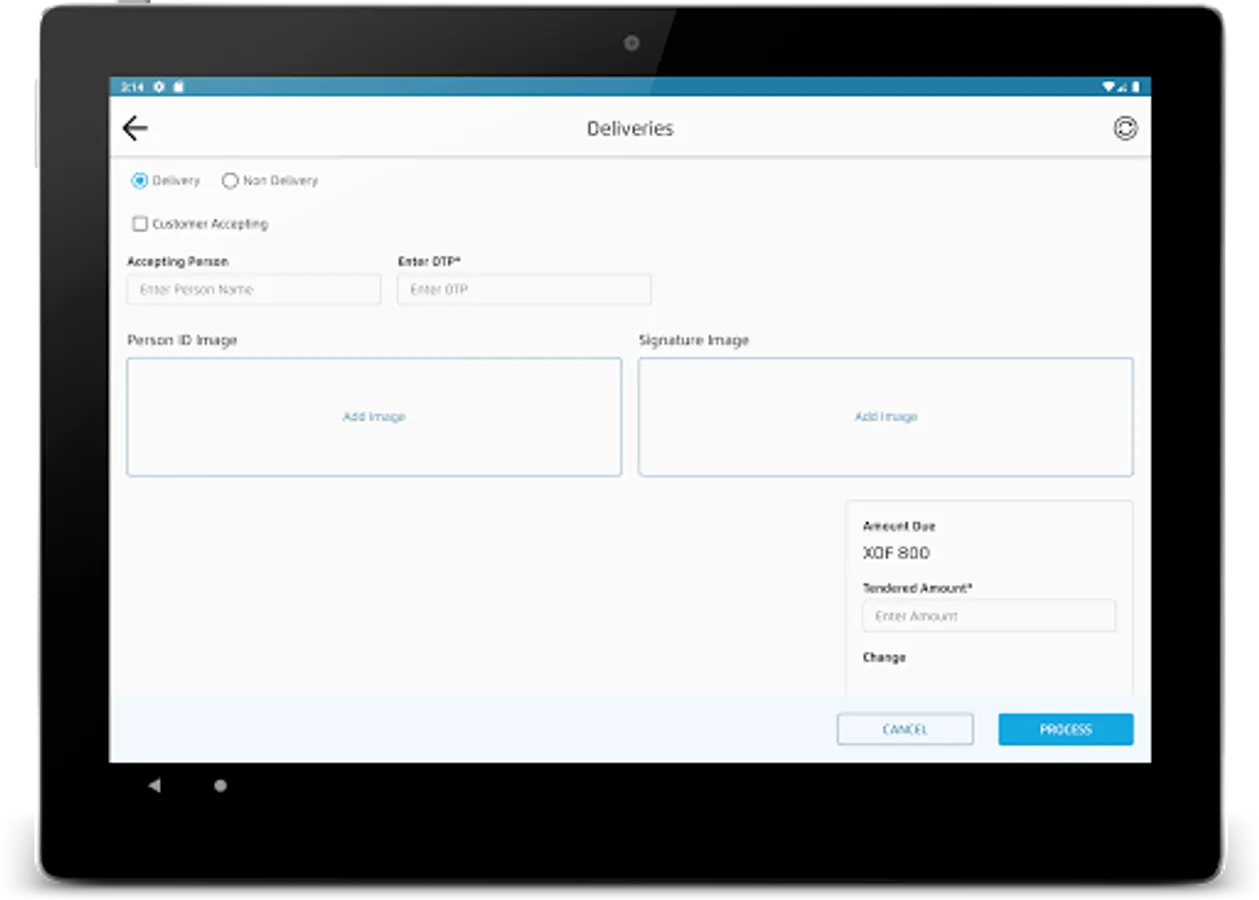Click the Tendered Amount input field
The image size is (1259, 900).
[989, 616]
